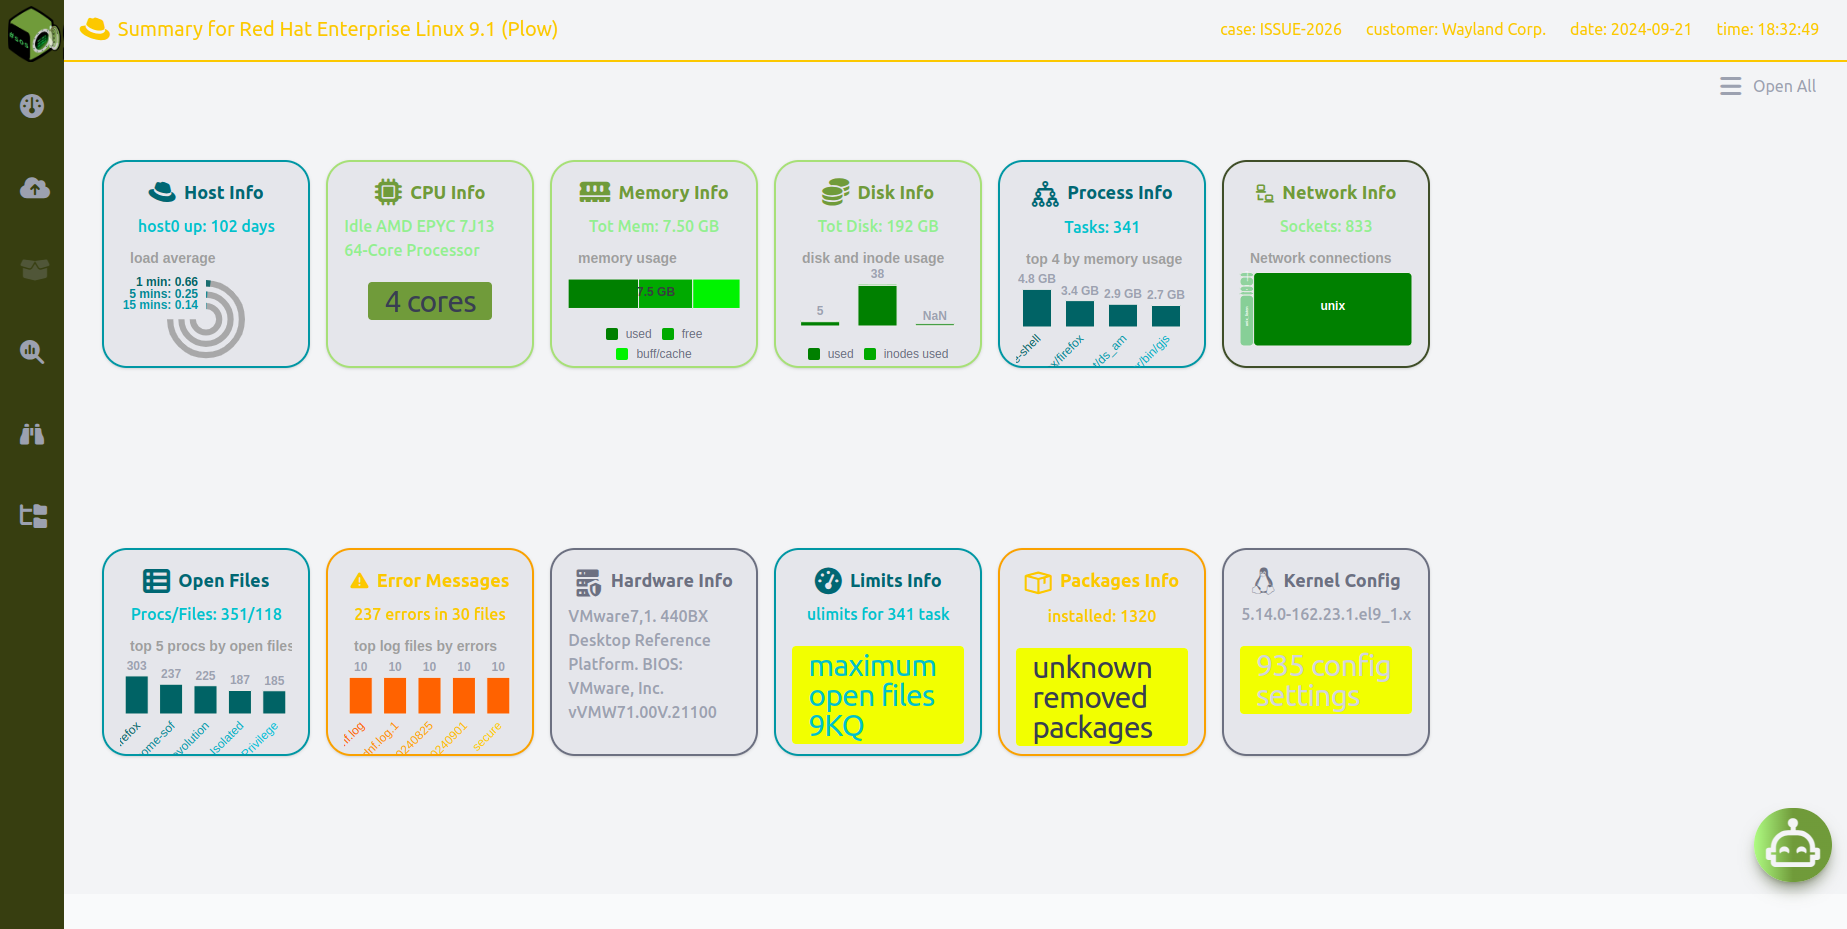
Task: Click the open box icon in sidebar
Action: 34,270
